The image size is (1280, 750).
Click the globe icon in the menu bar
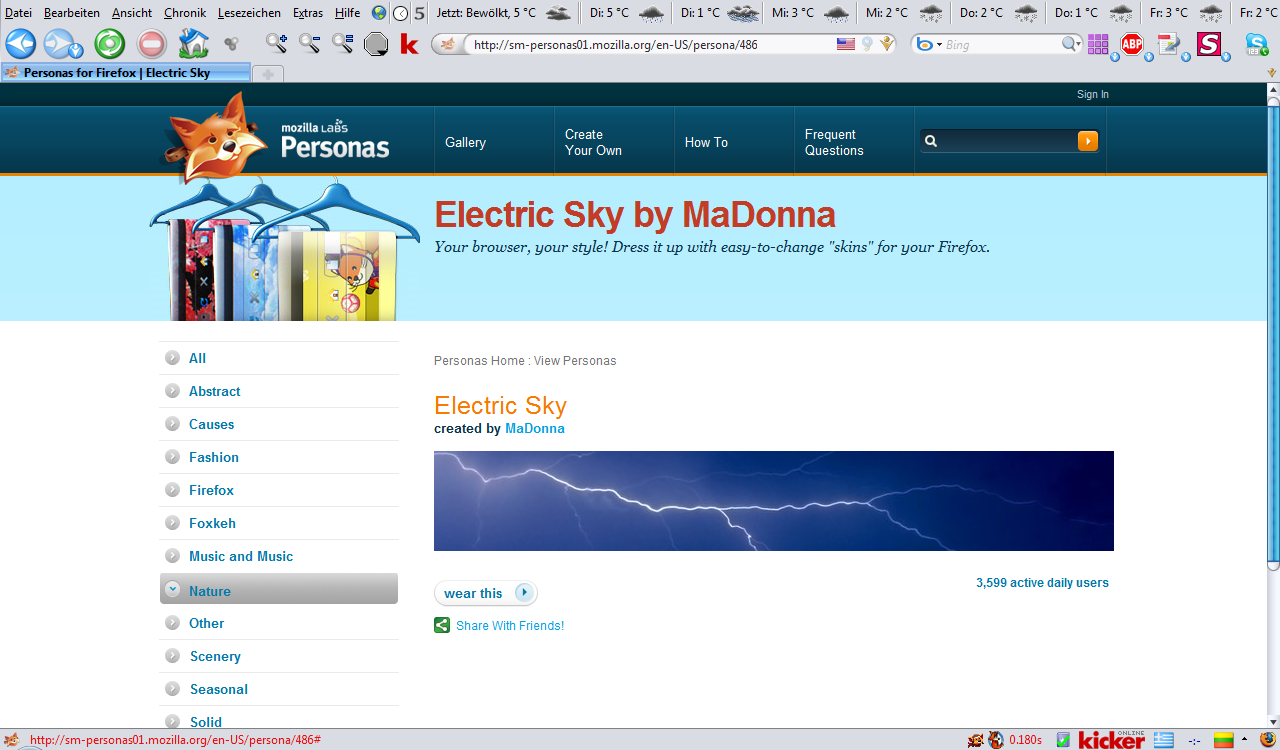coord(379,13)
